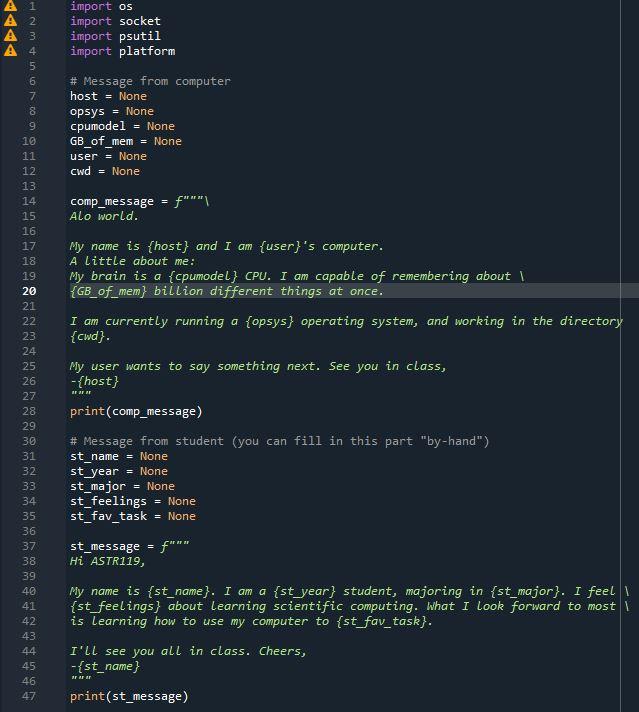Click the text 'import psutil'

pos(115,36)
